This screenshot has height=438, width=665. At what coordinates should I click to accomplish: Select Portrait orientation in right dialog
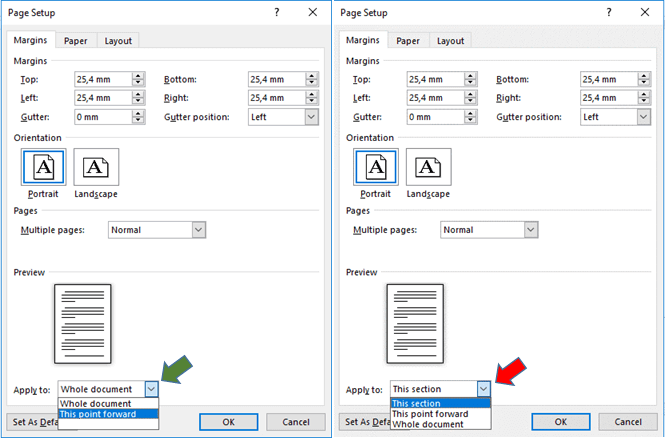376,167
